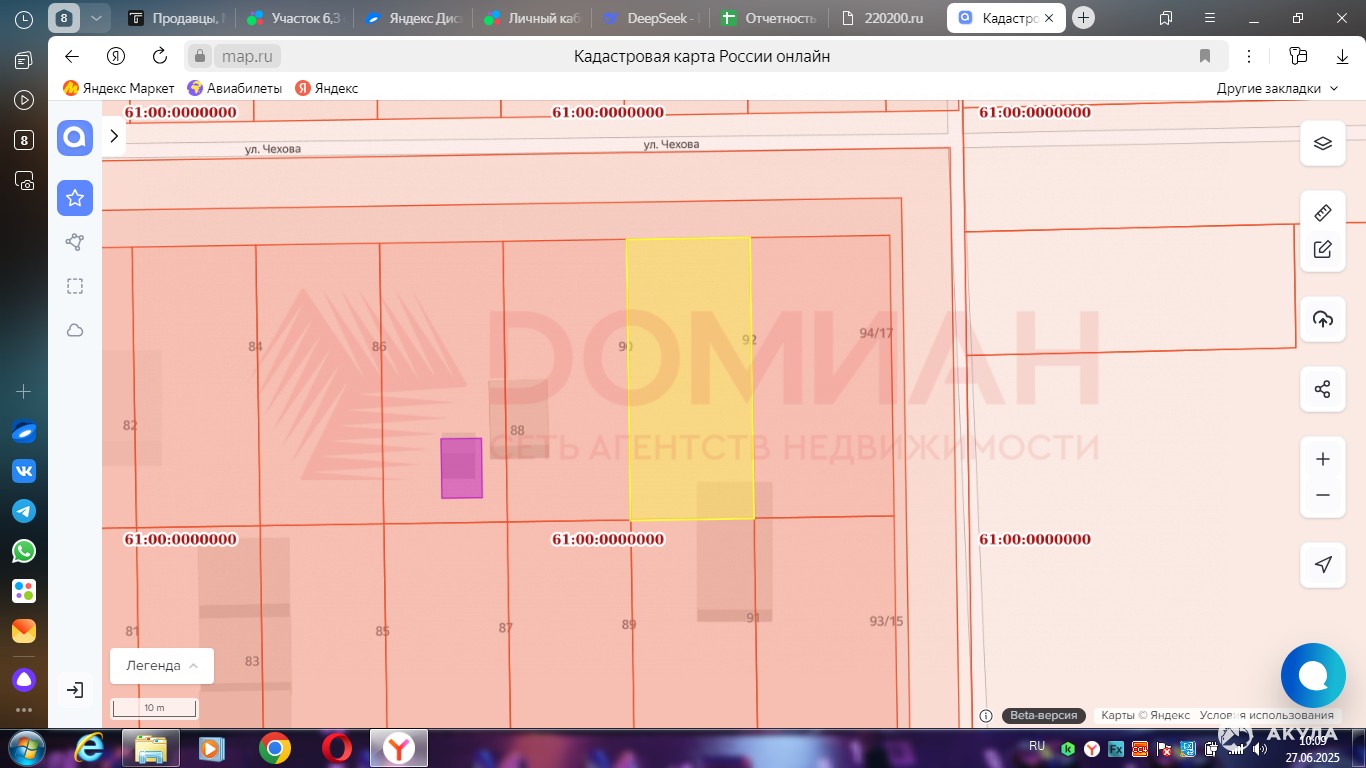The height and width of the screenshot is (768, 1366).
Task: Open the edit note pencil tool
Action: point(1322,250)
